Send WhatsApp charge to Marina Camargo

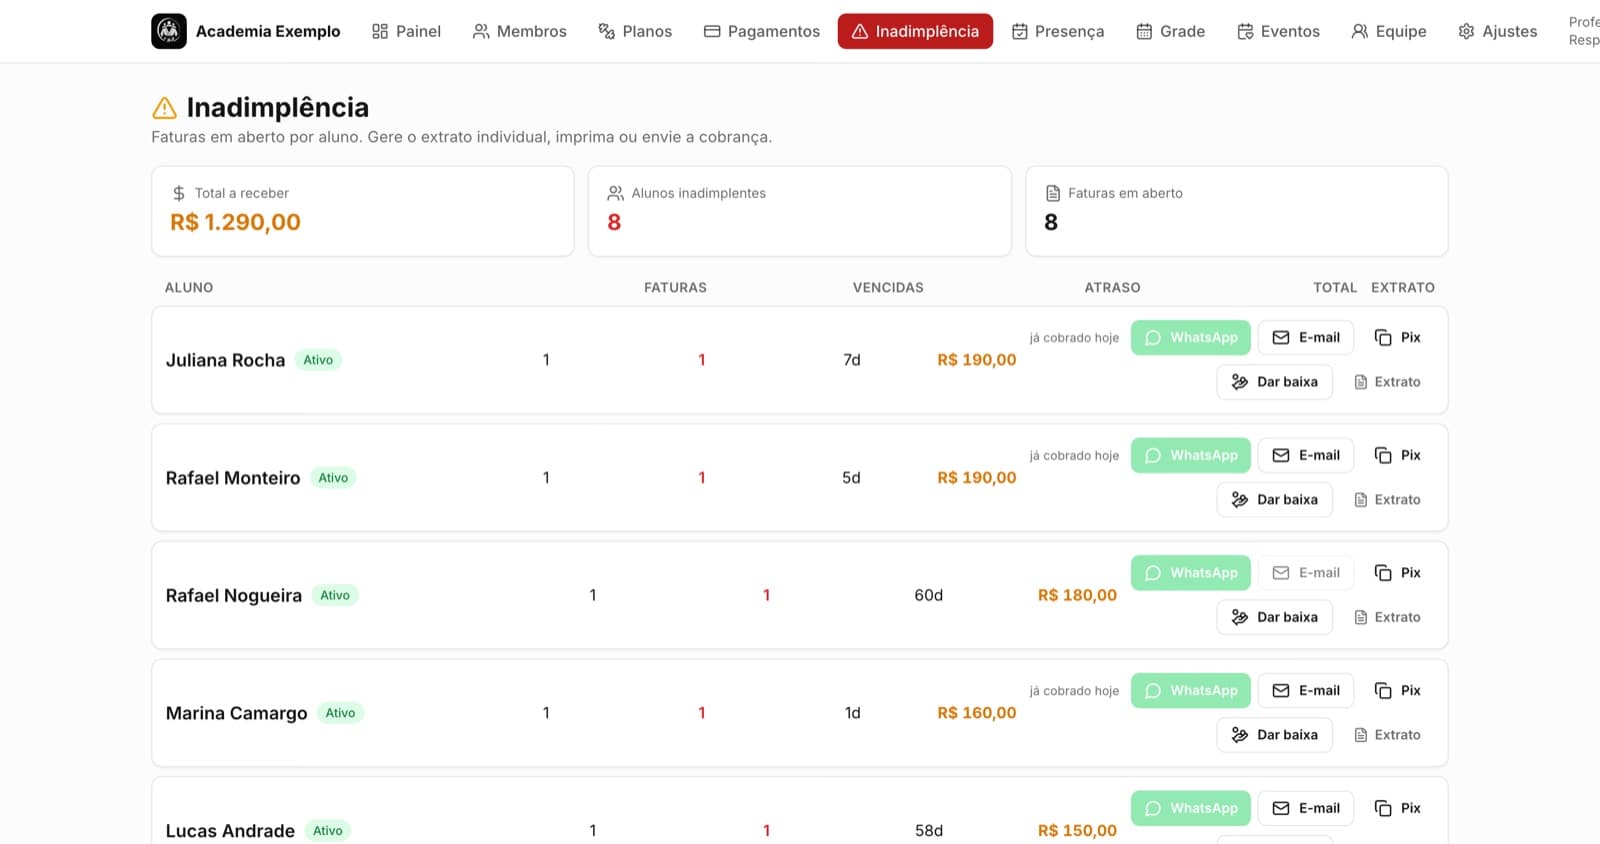point(1191,690)
